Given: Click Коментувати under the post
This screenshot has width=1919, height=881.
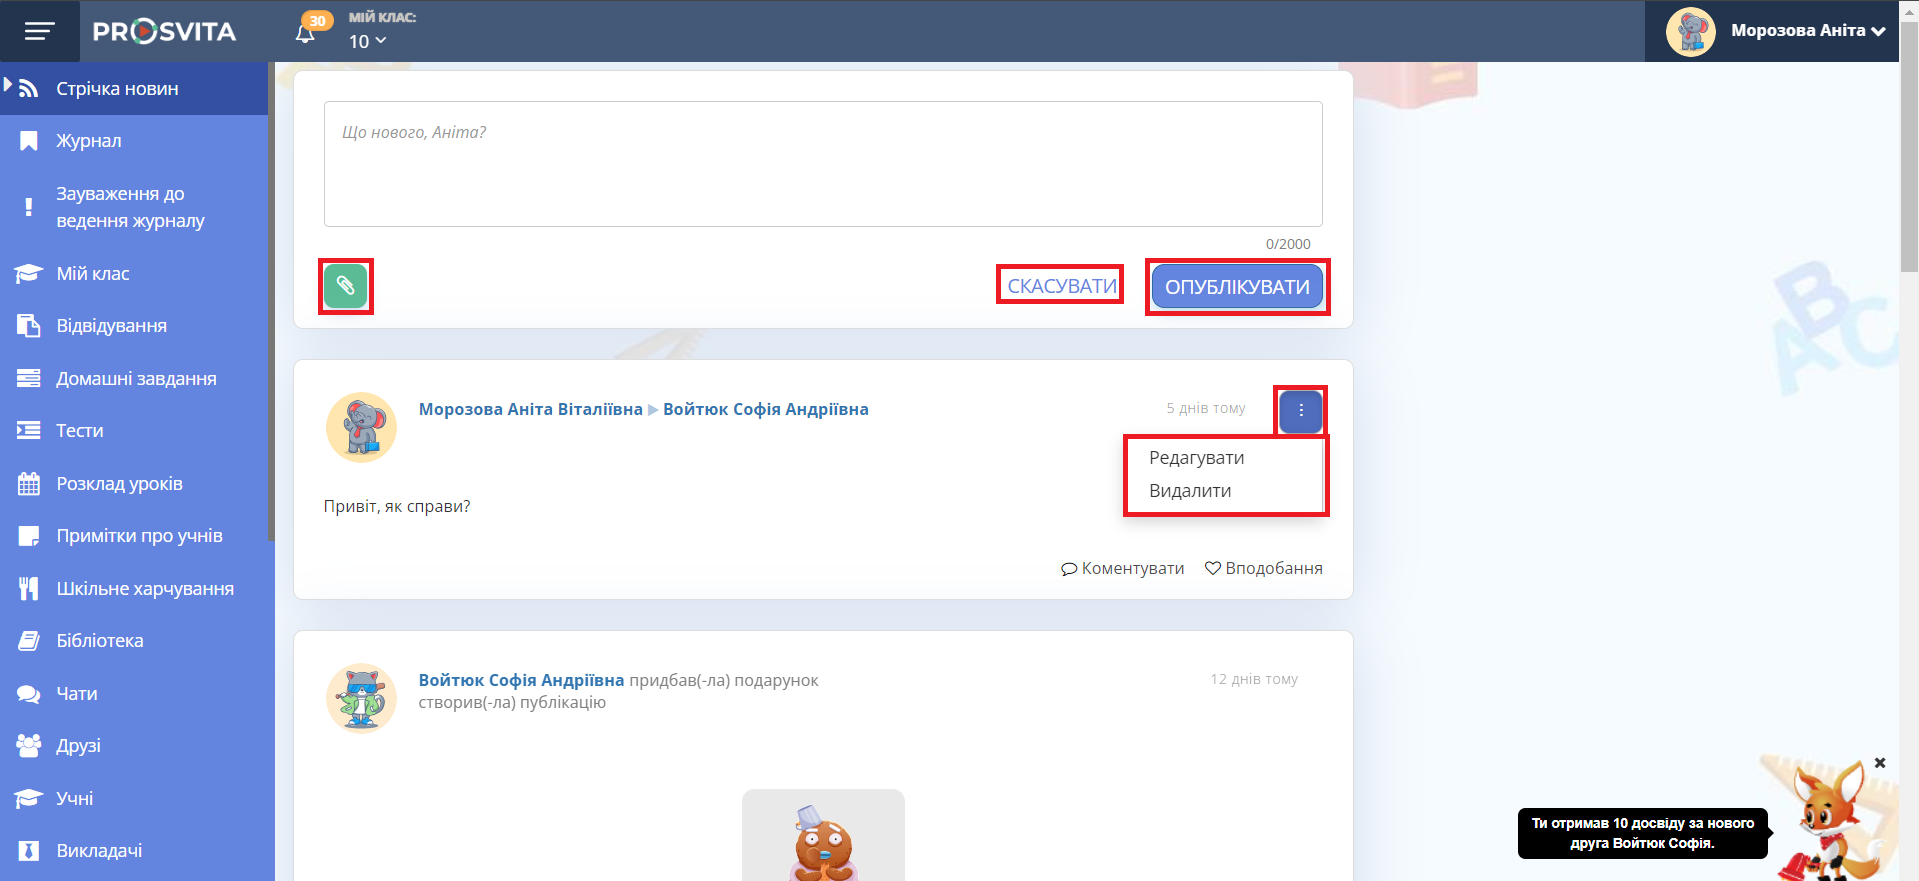Looking at the screenshot, I should [1122, 568].
